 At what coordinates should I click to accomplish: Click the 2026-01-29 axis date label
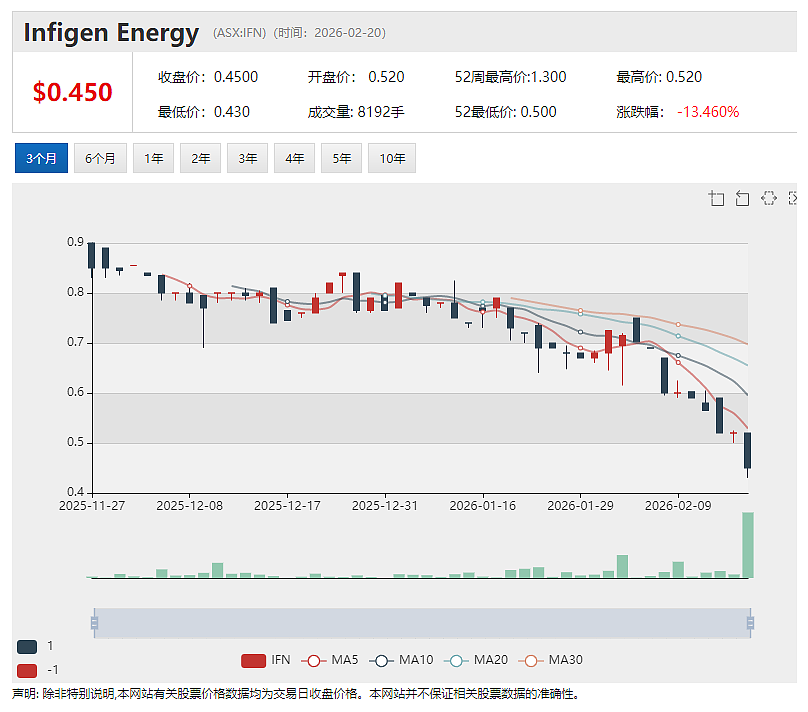click(580, 506)
